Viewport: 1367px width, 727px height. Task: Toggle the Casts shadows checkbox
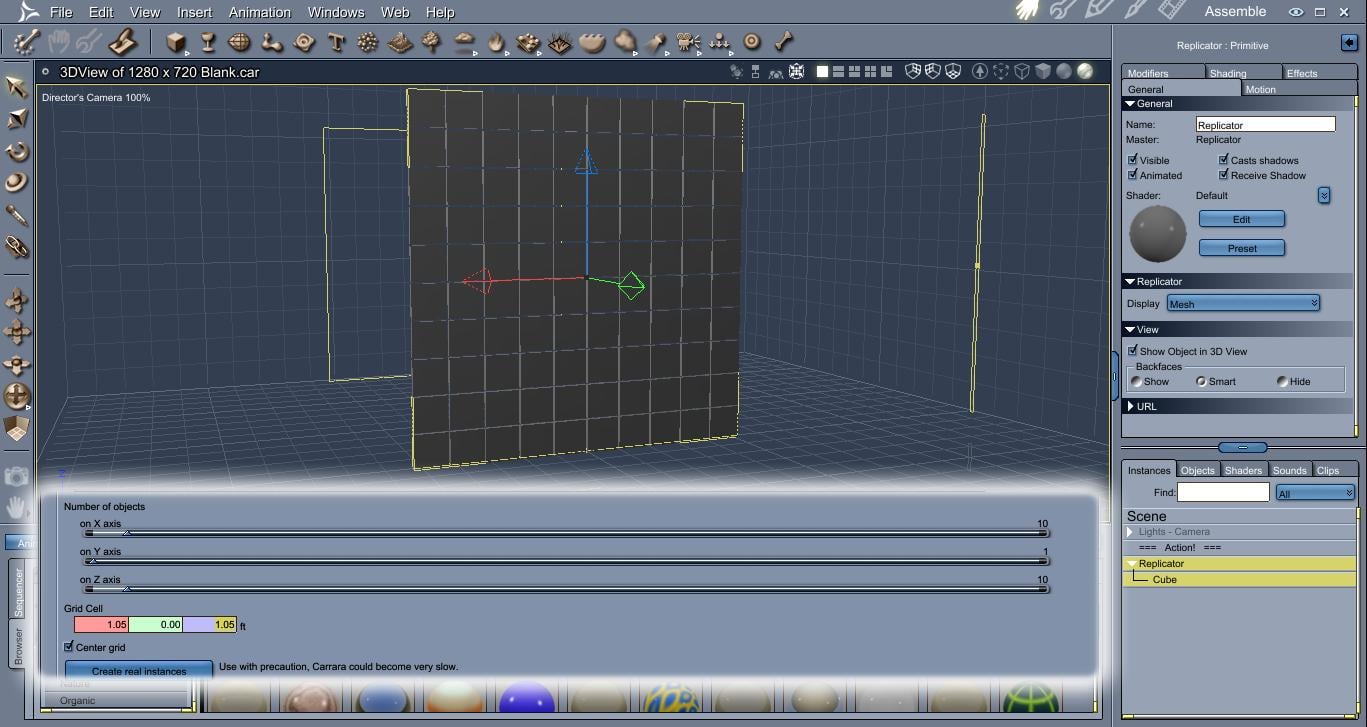click(1223, 160)
